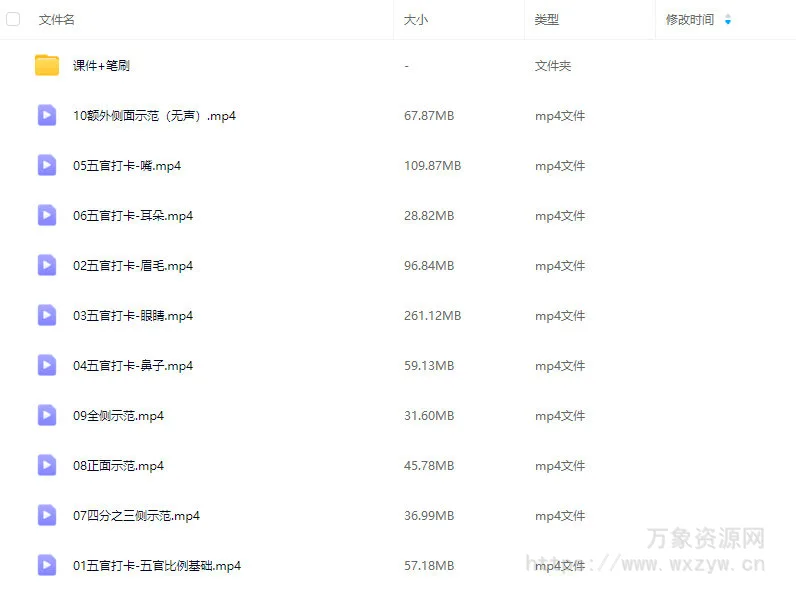The height and width of the screenshot is (598, 796).
Task: Click video icon next to 06五官打卡-耳朵.mp4
Action: pos(47,215)
